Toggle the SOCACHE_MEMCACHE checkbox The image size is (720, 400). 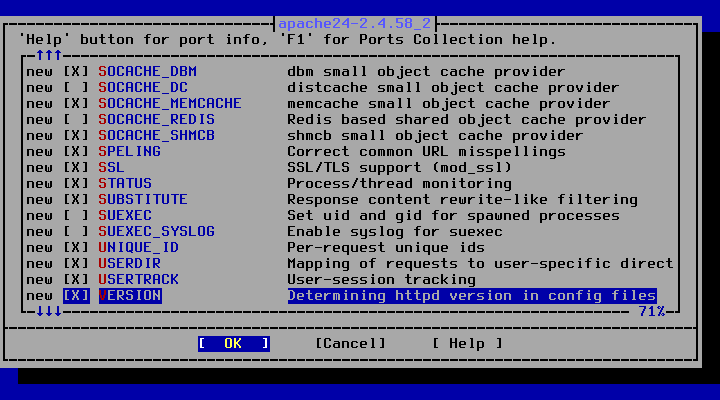76,104
